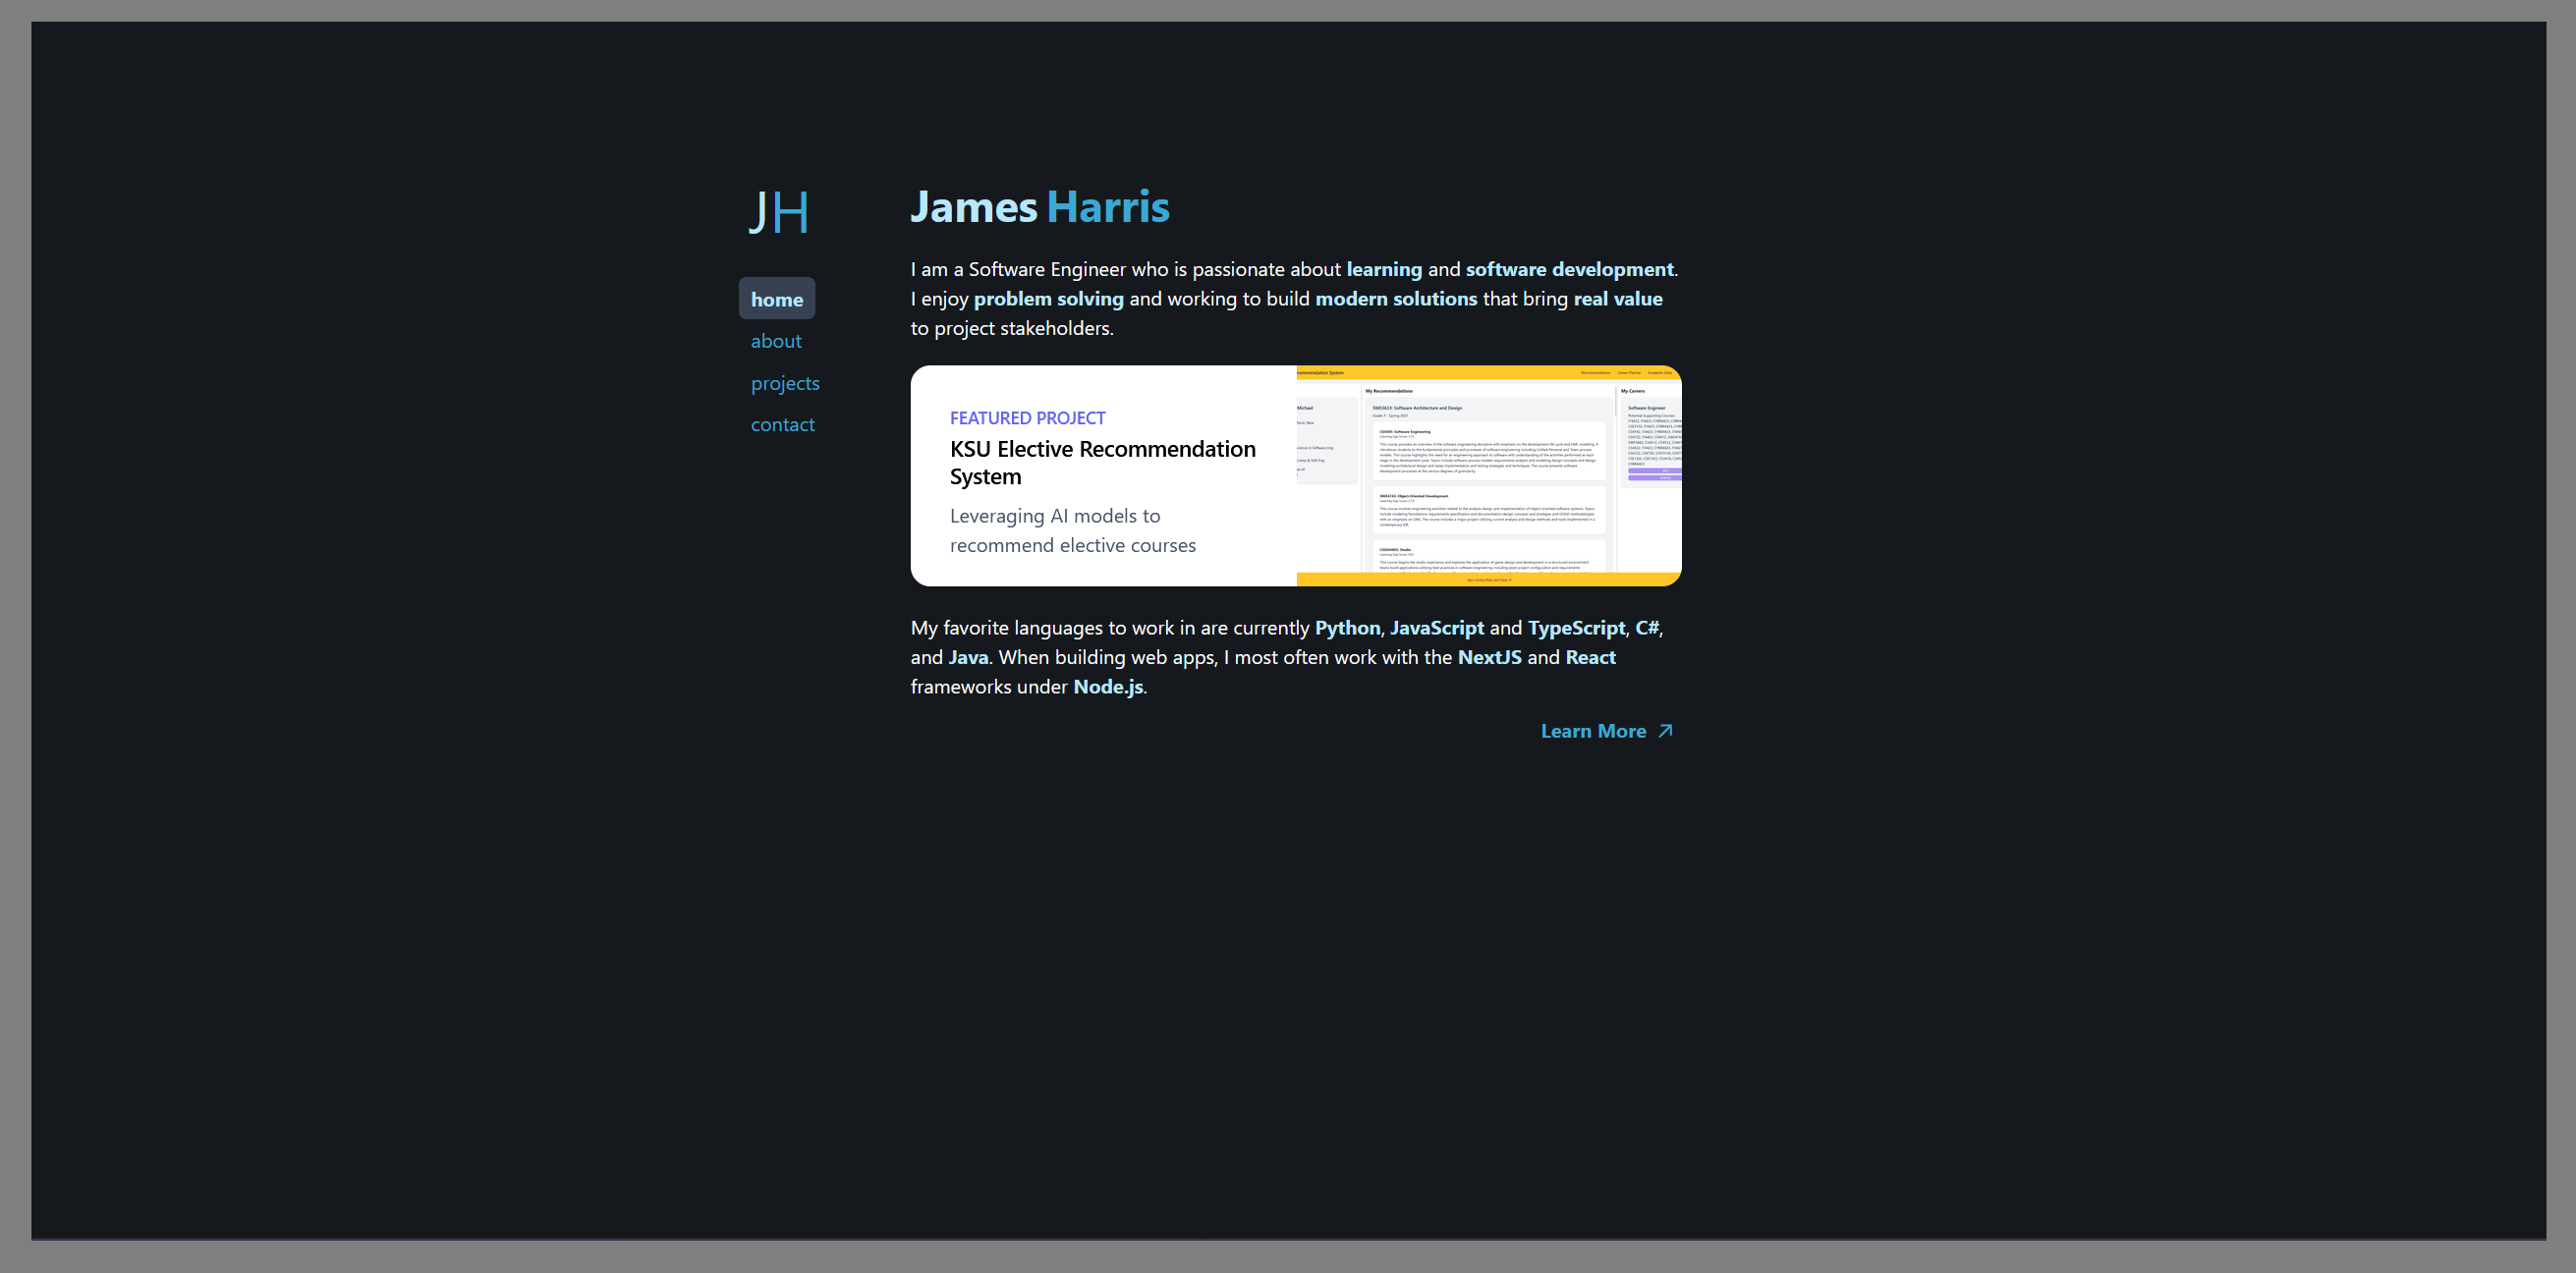This screenshot has width=2576, height=1273.
Task: Click the 'real value' highlighted text
Action: coord(1617,299)
